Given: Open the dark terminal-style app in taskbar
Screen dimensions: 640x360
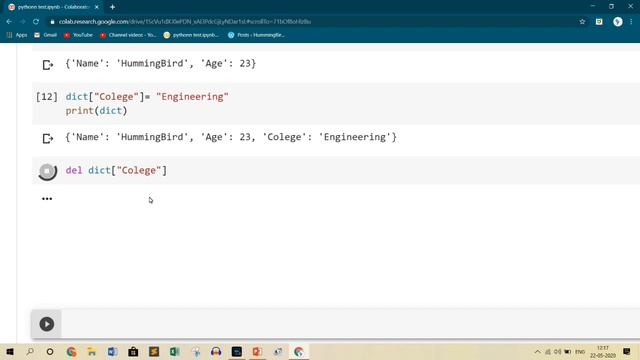Looking at the screenshot, I should (237, 351).
